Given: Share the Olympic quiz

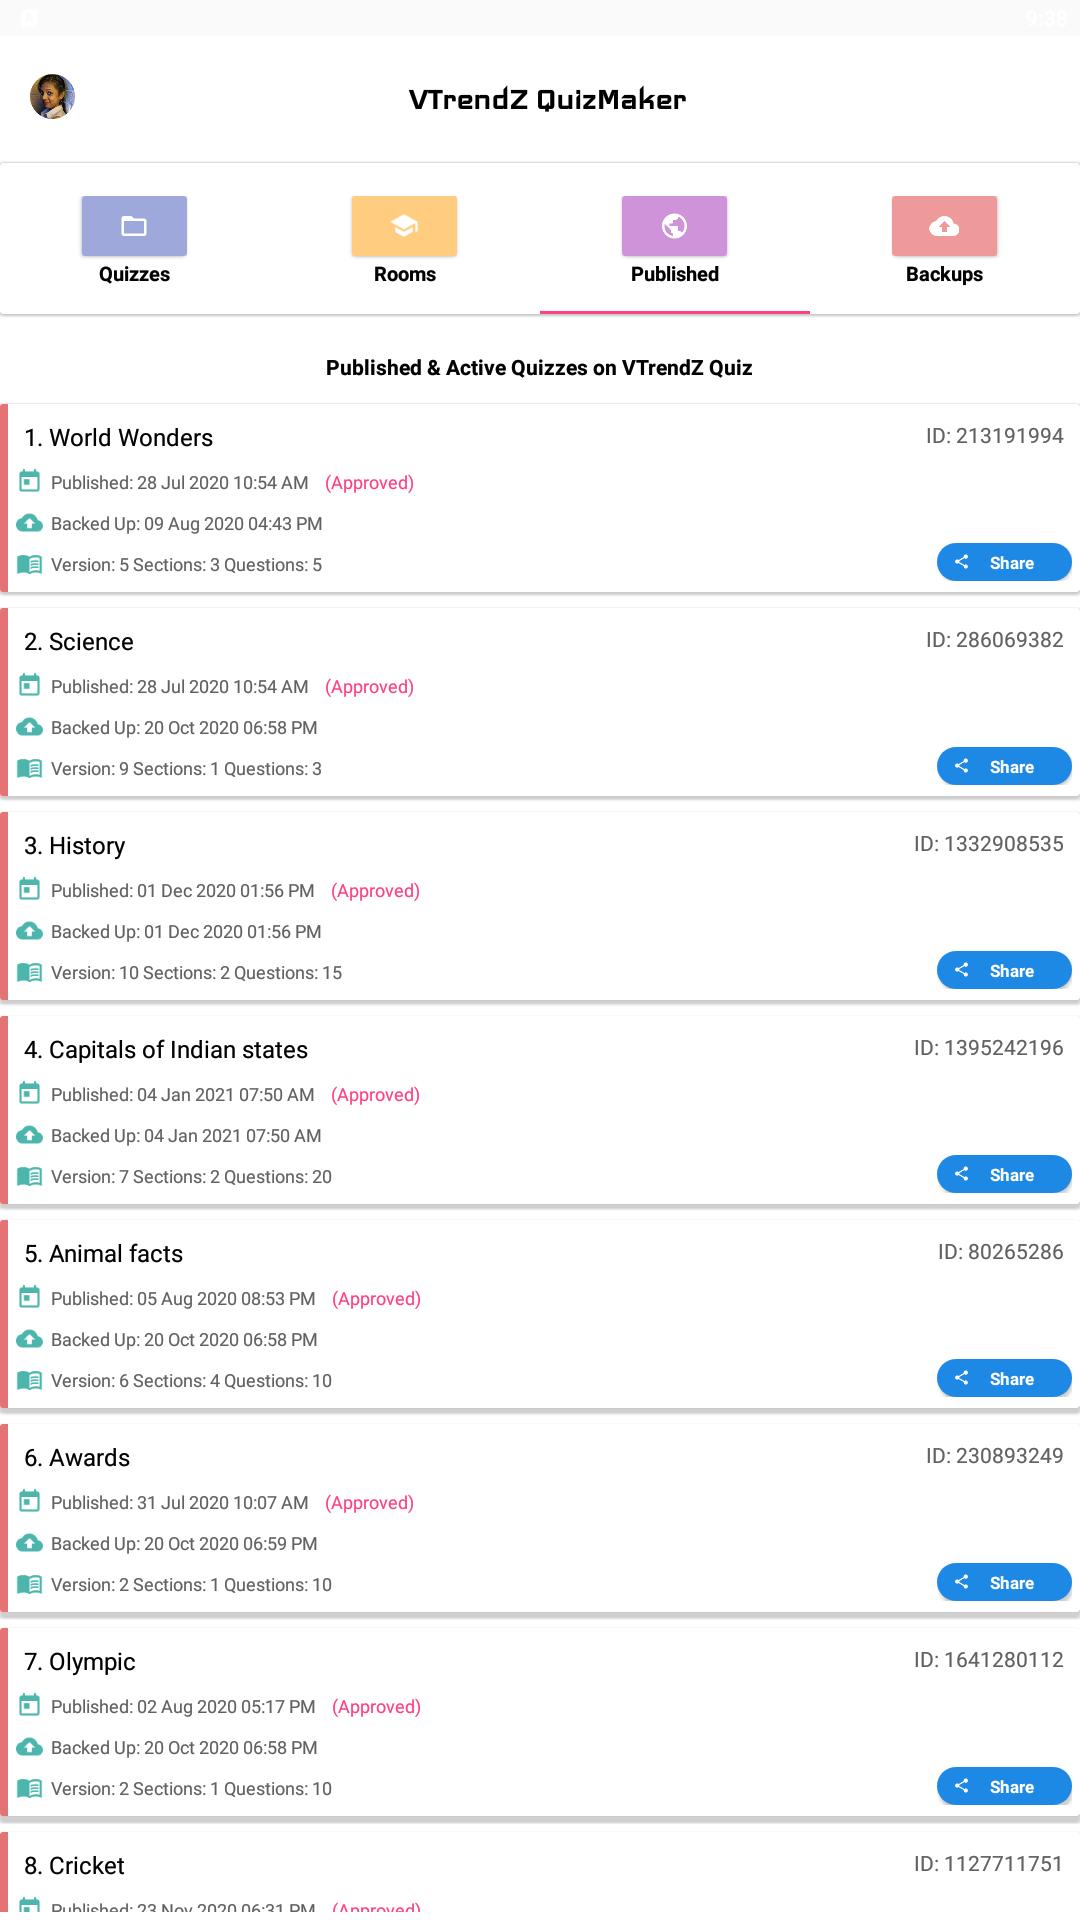Looking at the screenshot, I should click(x=1004, y=1787).
